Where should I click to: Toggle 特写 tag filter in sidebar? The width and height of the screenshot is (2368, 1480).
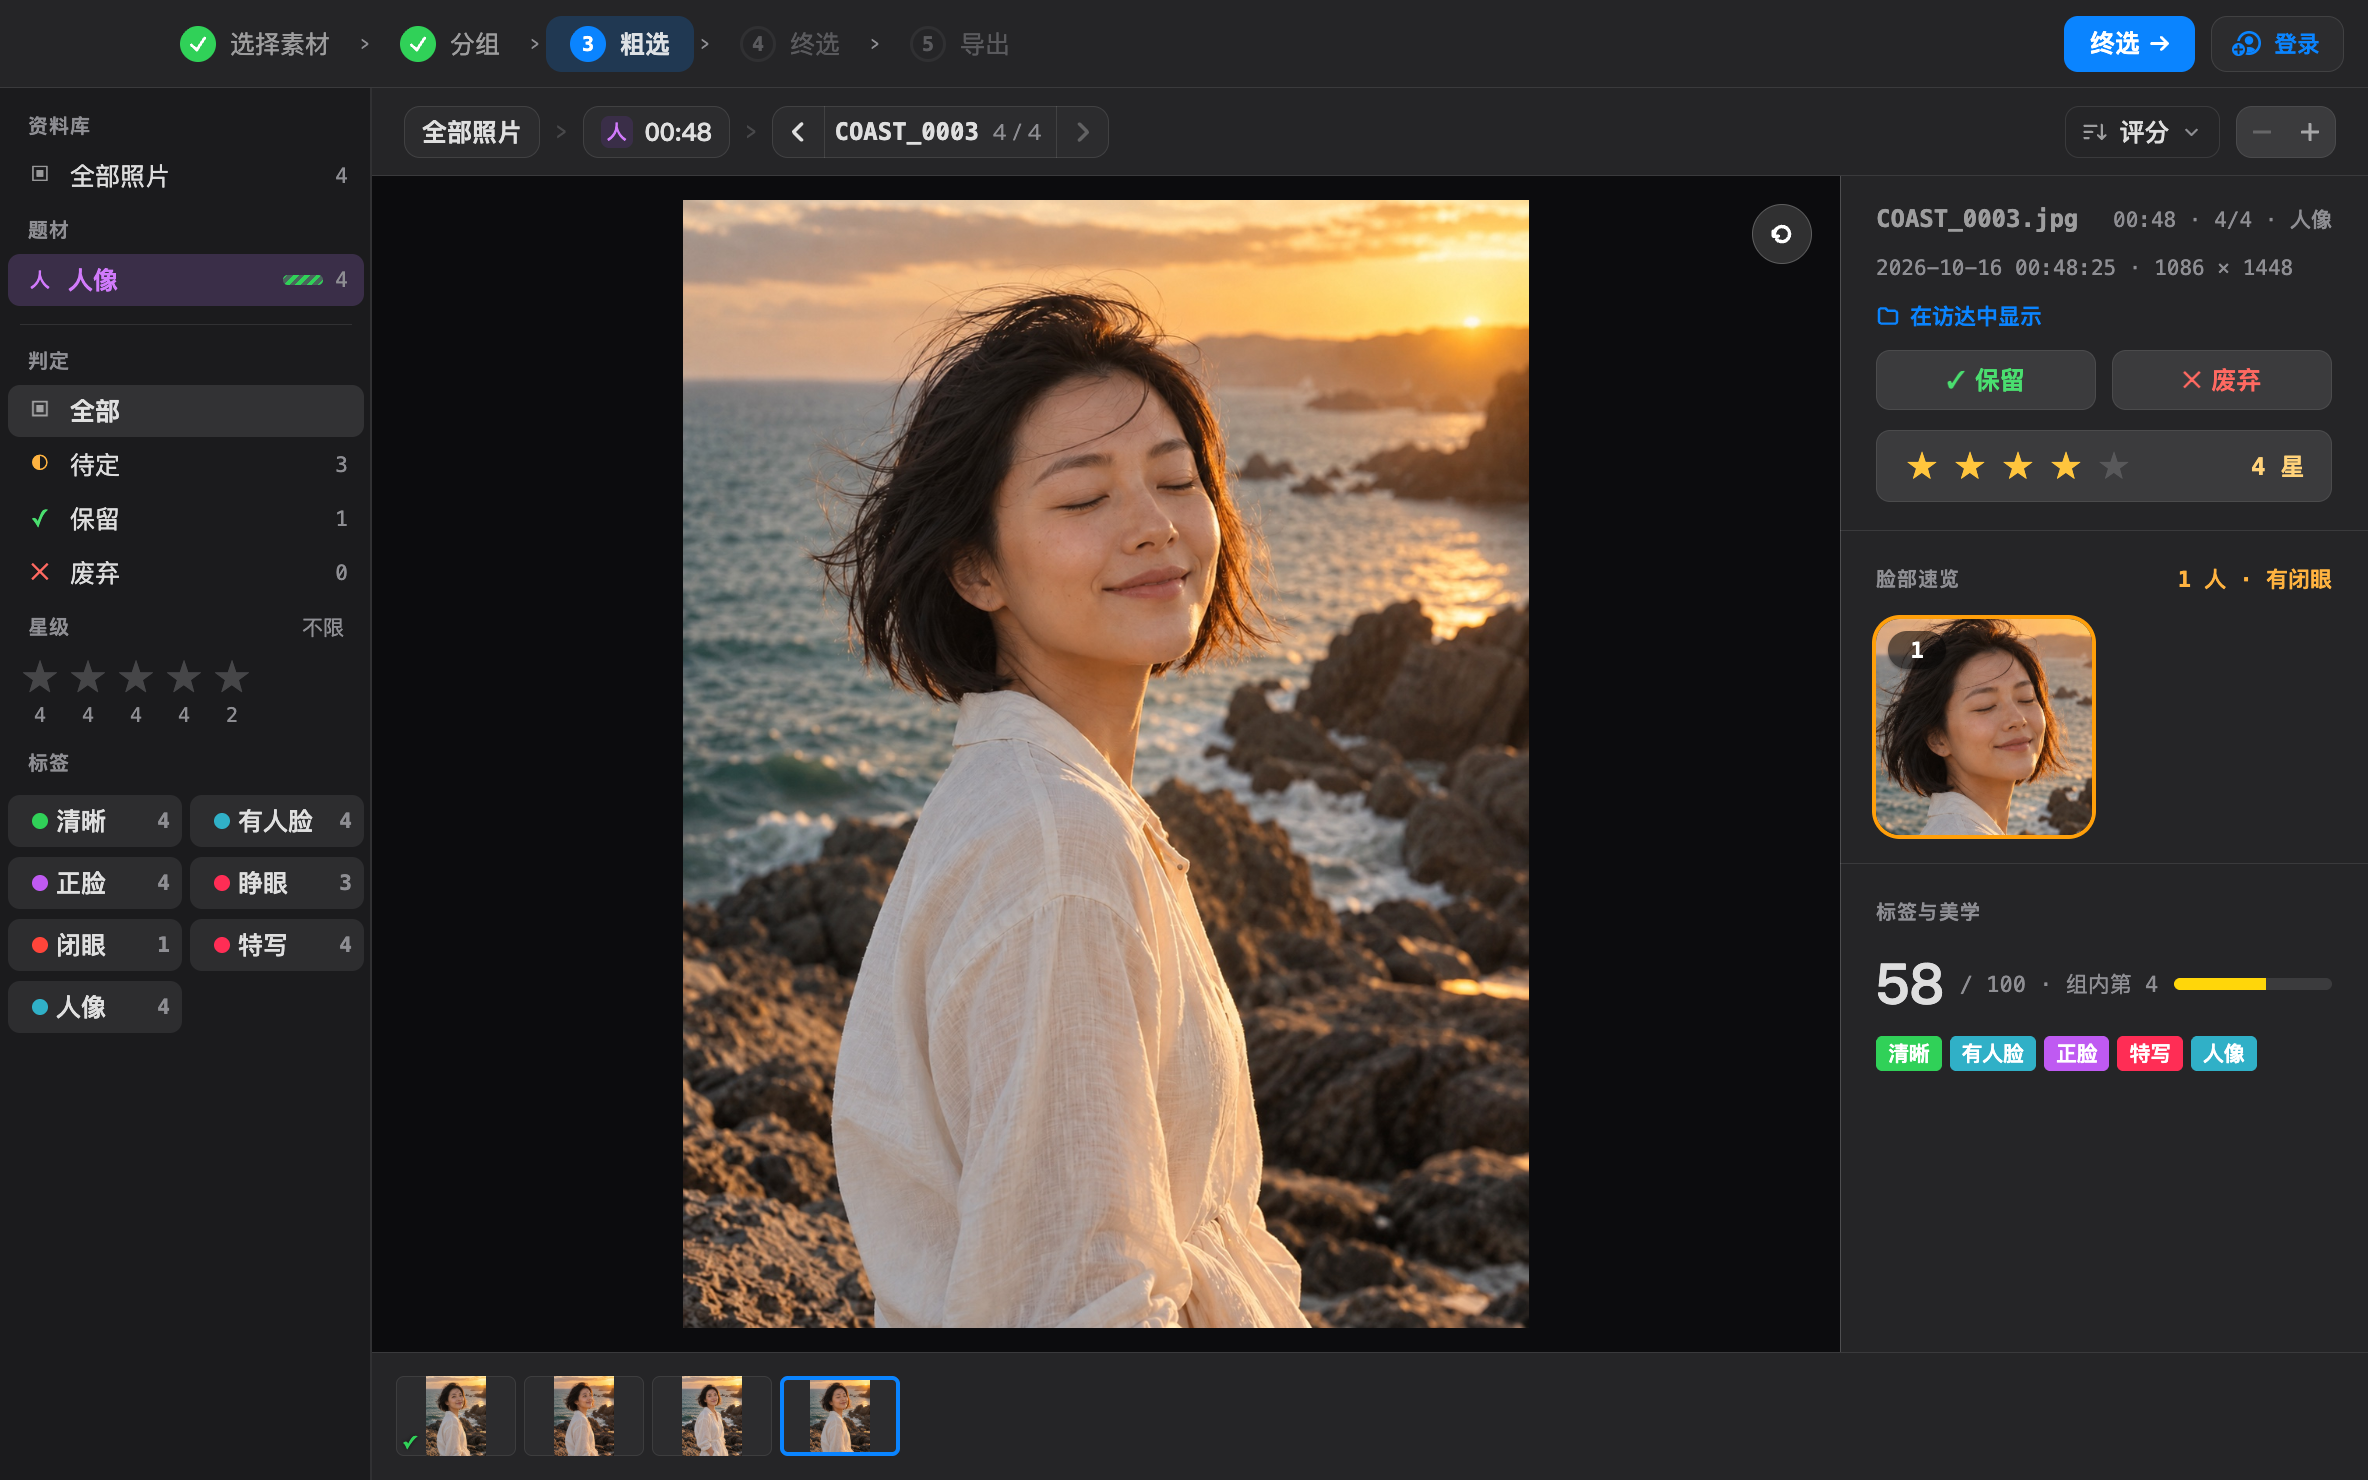277,945
